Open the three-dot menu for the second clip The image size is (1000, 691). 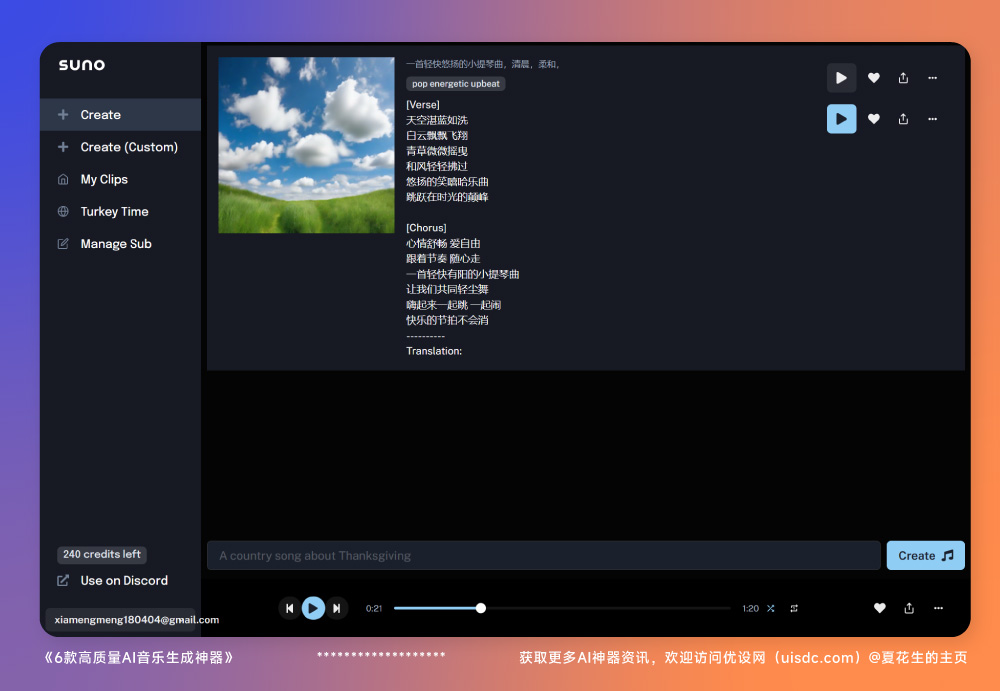pyautogui.click(x=932, y=119)
